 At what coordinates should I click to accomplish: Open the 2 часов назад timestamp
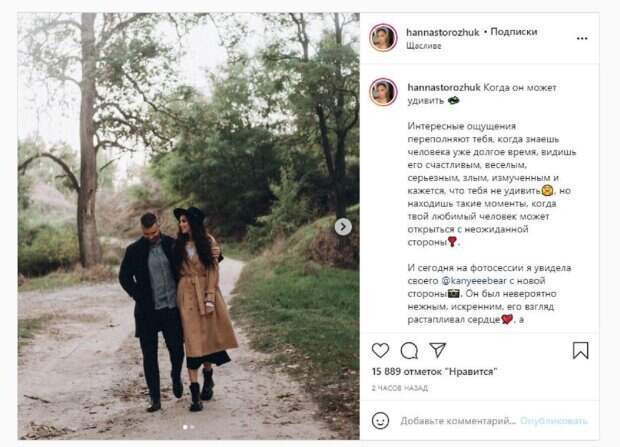(x=400, y=388)
